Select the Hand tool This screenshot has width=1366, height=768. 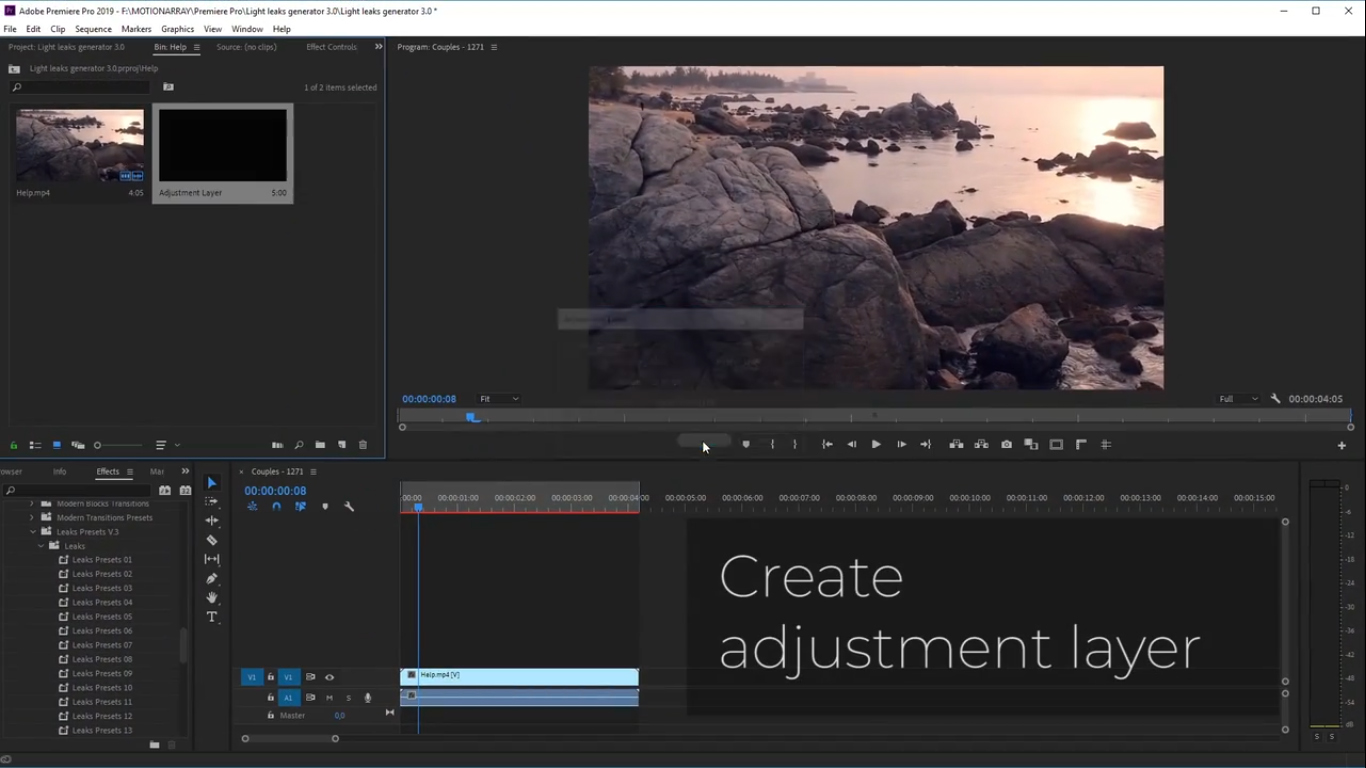(x=211, y=597)
